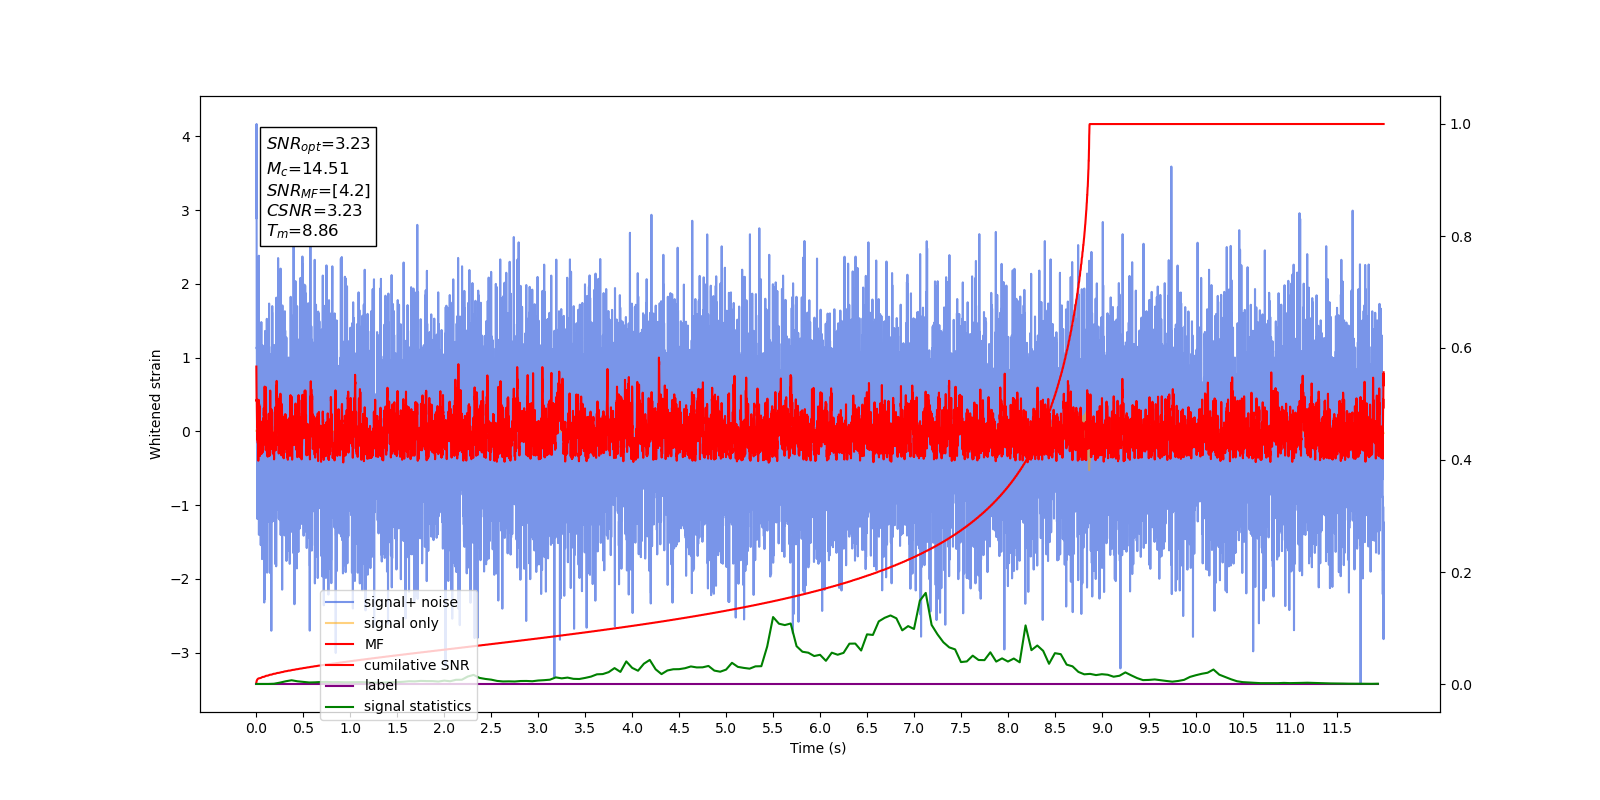Image resolution: width=1600 pixels, height=800 pixels.
Task: Click x-axis tick label 7.0
Action: point(914,728)
